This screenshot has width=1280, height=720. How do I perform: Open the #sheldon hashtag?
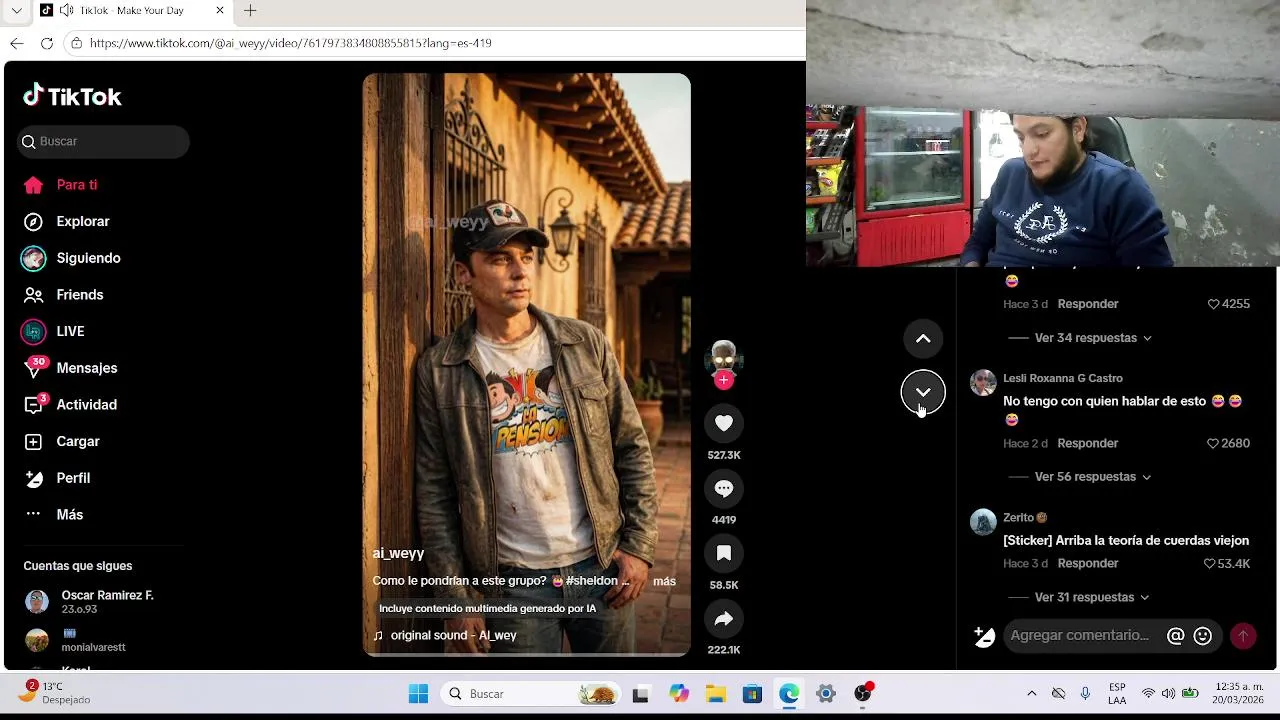click(594, 581)
